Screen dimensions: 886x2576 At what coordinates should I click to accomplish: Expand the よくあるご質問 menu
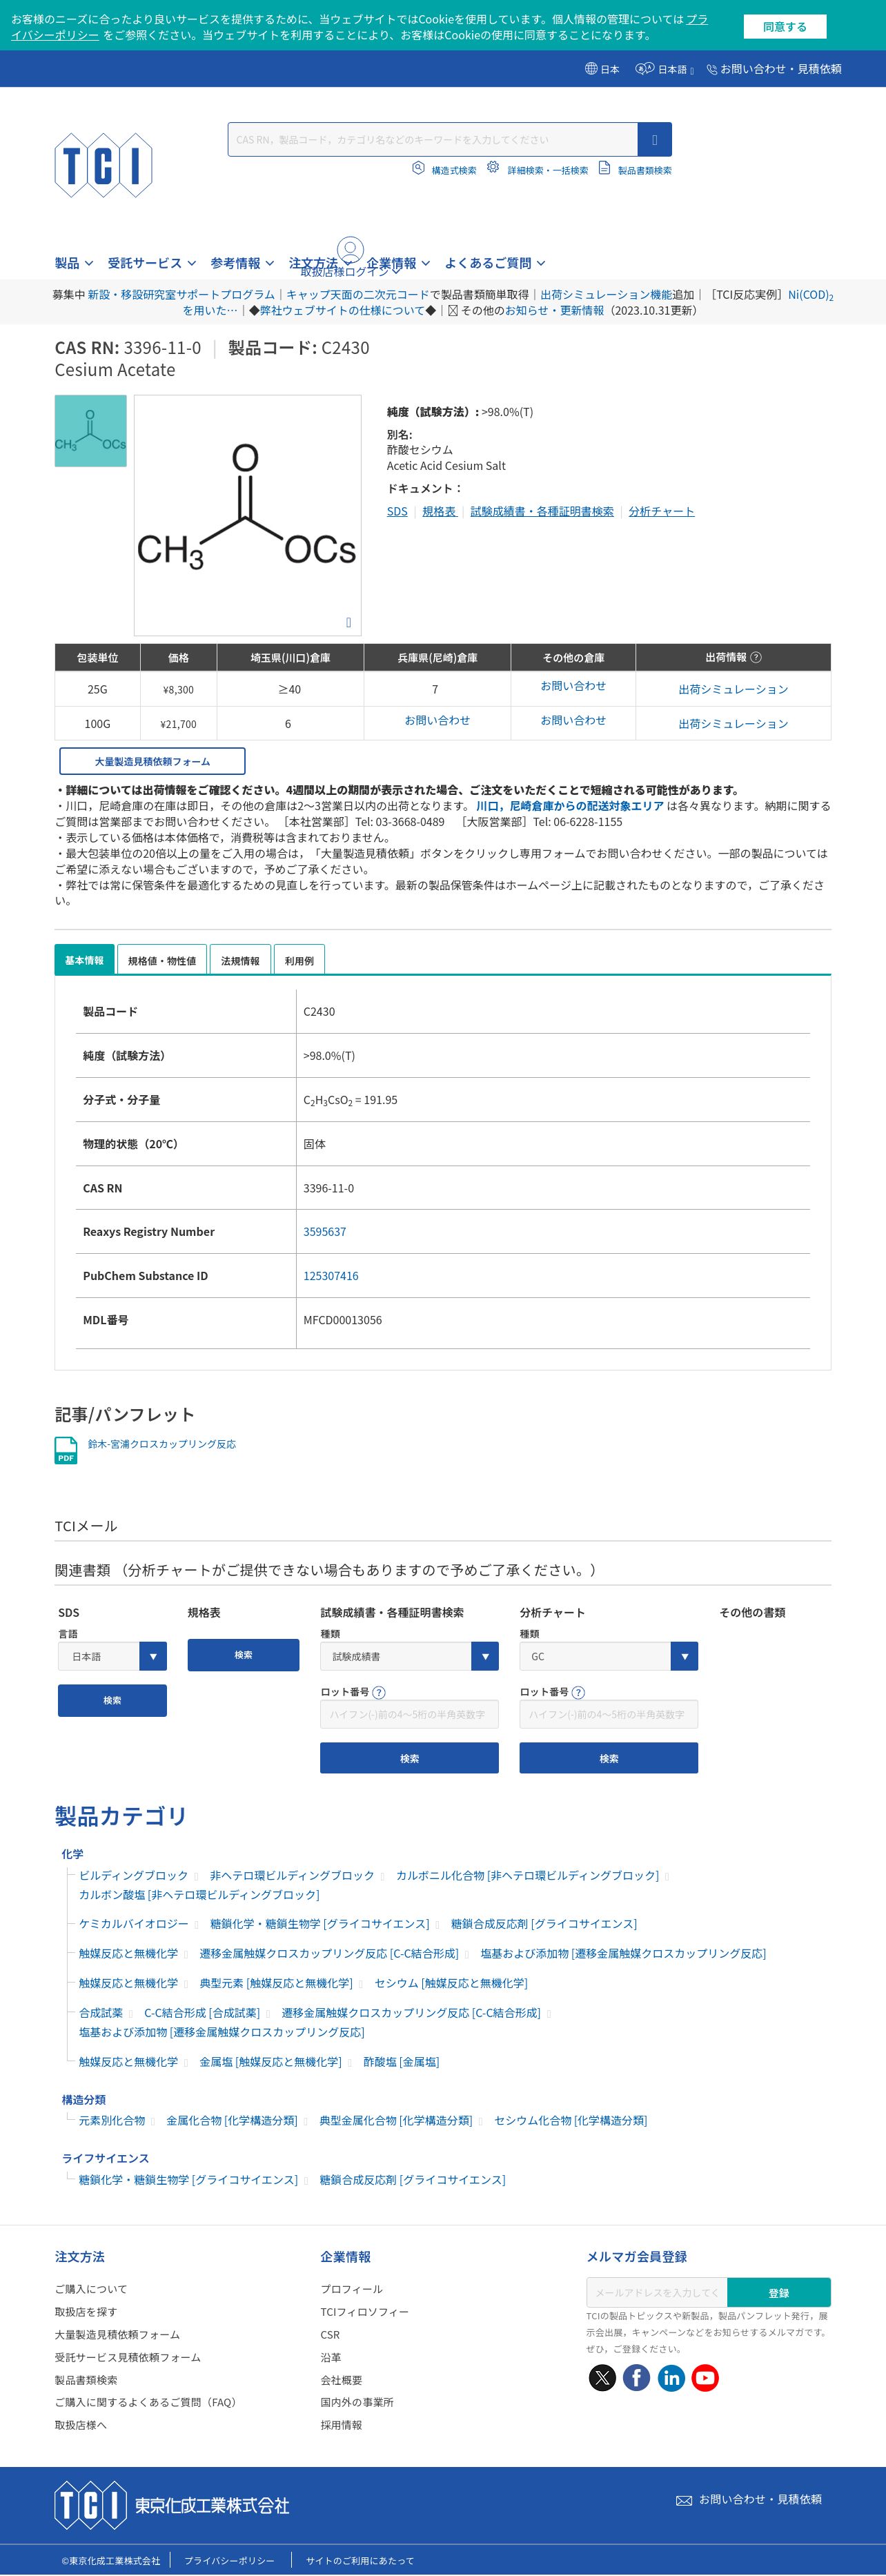point(495,263)
